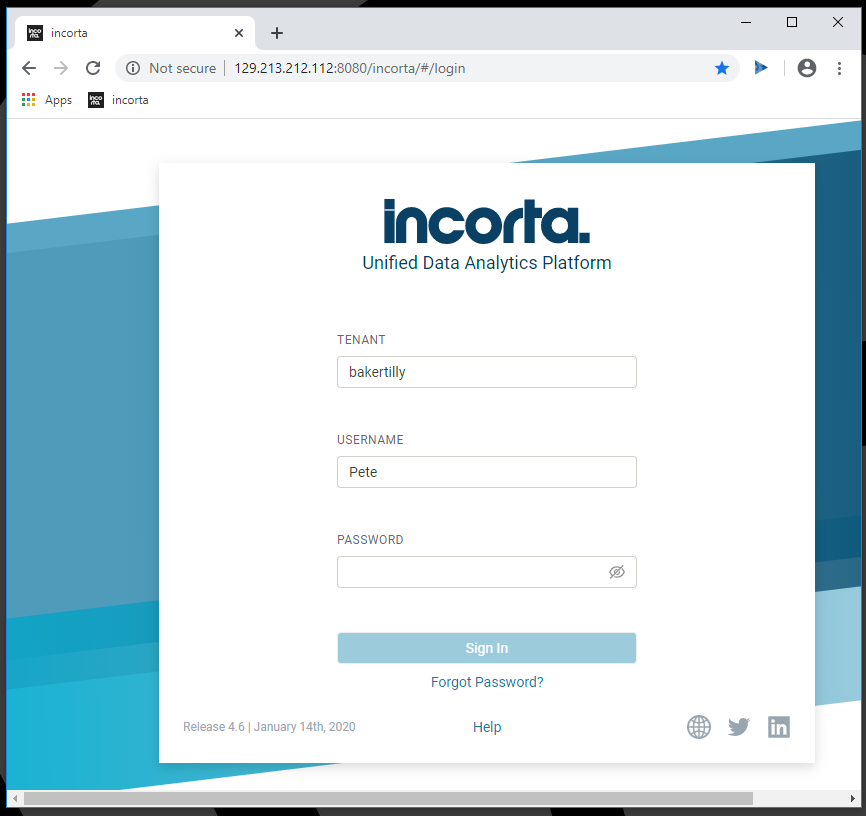Screen dimensions: 866x816
Task: Click the browser forward arrow
Action: tap(61, 68)
